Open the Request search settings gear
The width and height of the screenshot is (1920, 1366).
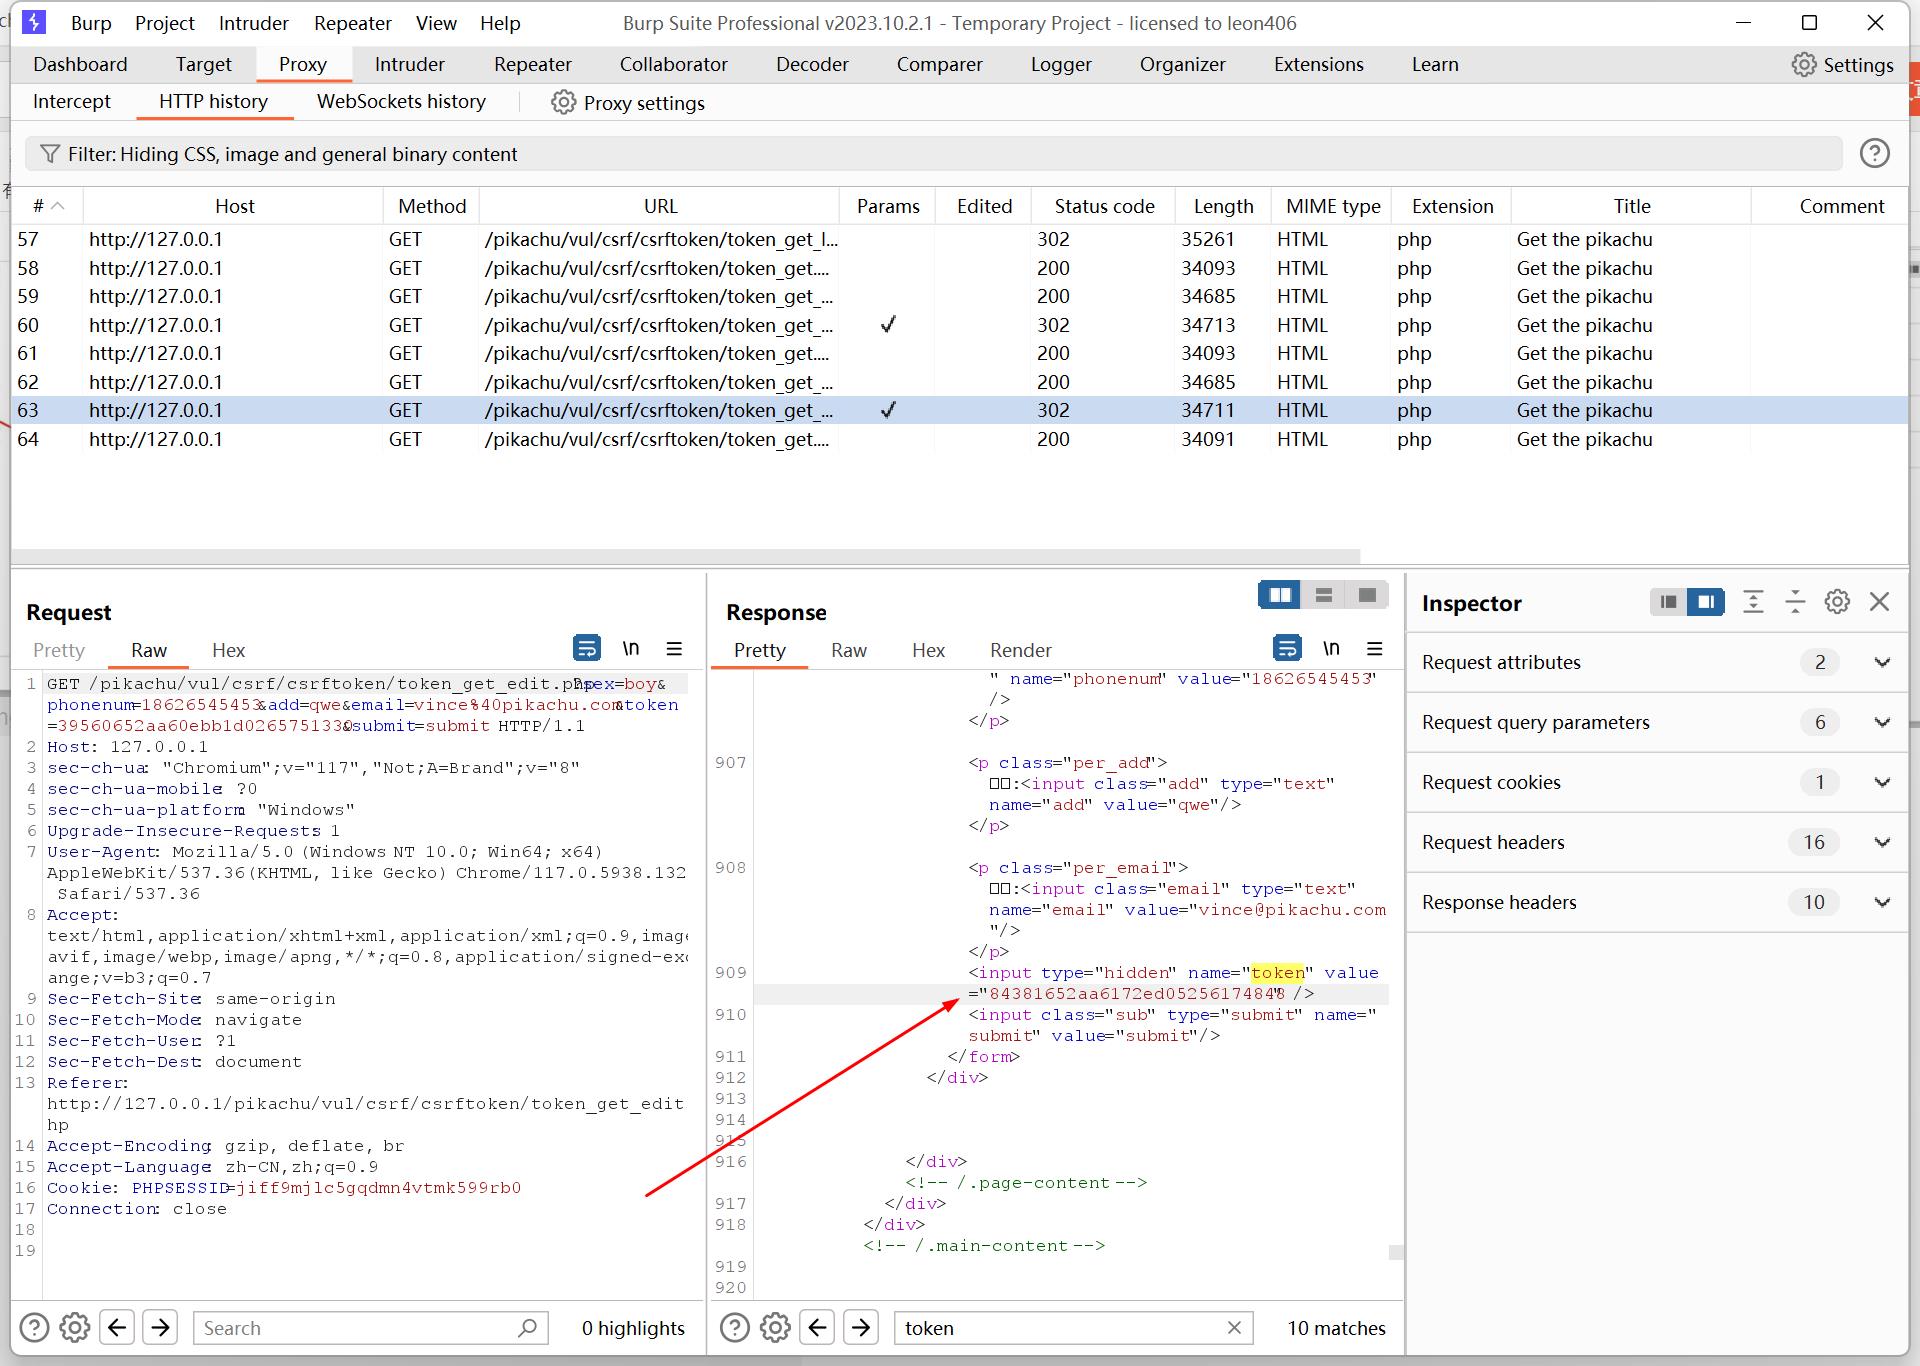tap(75, 1328)
